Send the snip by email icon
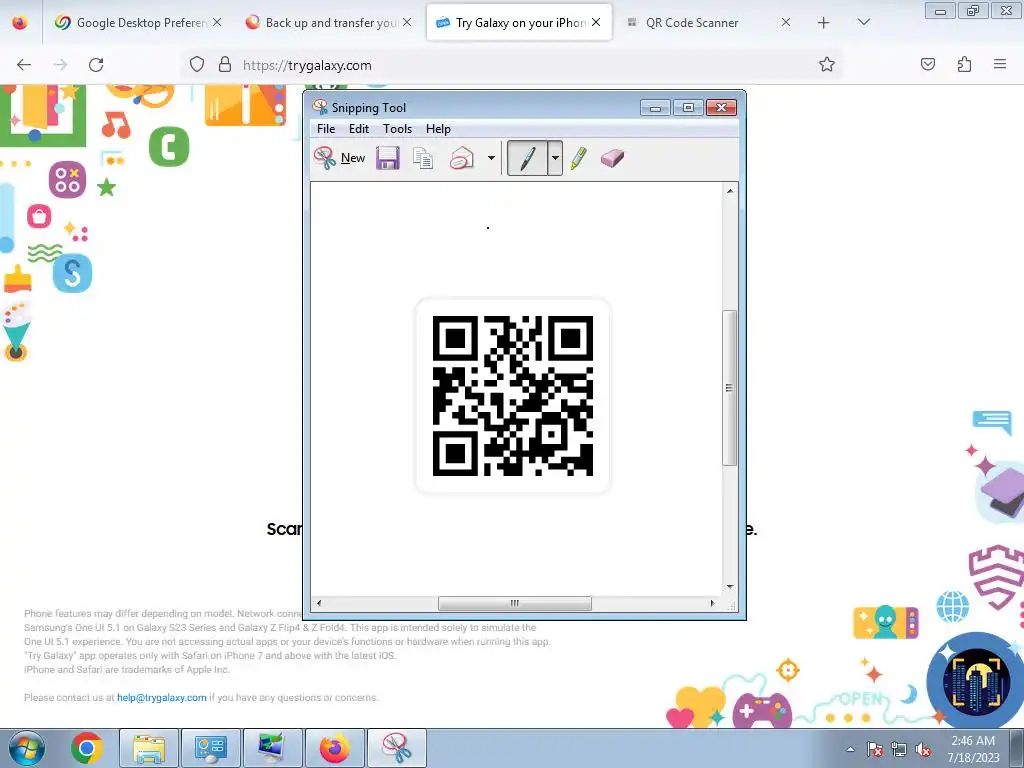Screen dimensions: 1024x768 click(x=462, y=158)
